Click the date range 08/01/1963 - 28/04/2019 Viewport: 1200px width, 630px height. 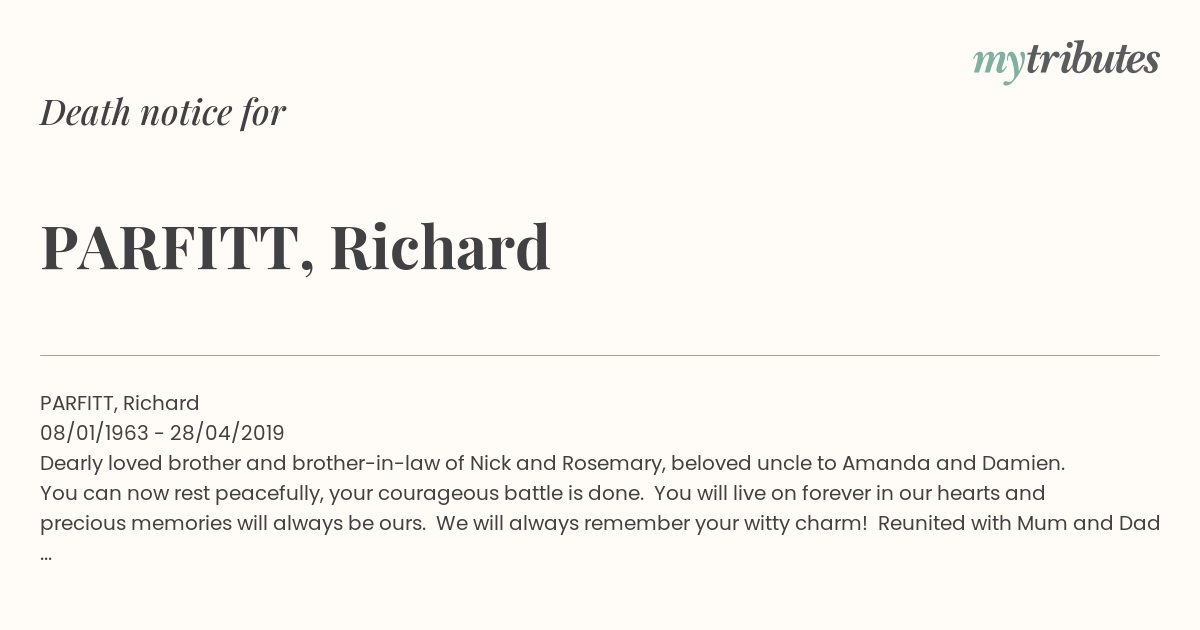click(x=162, y=433)
